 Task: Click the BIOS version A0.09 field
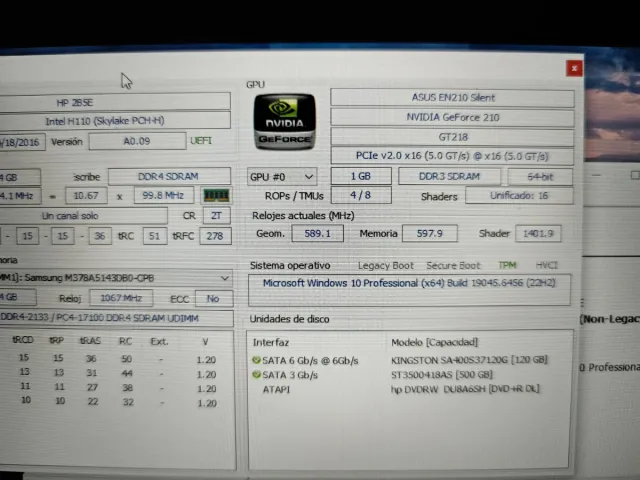pos(137,141)
